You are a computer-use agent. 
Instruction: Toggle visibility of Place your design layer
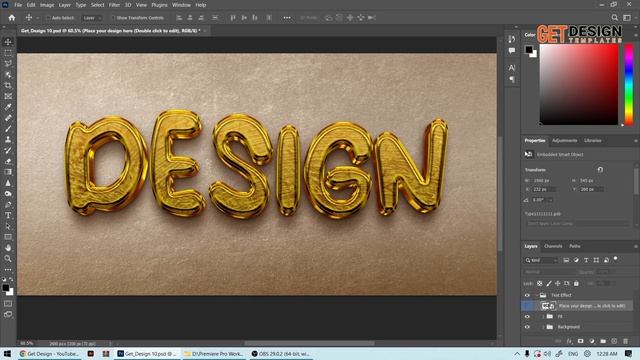pyautogui.click(x=527, y=306)
